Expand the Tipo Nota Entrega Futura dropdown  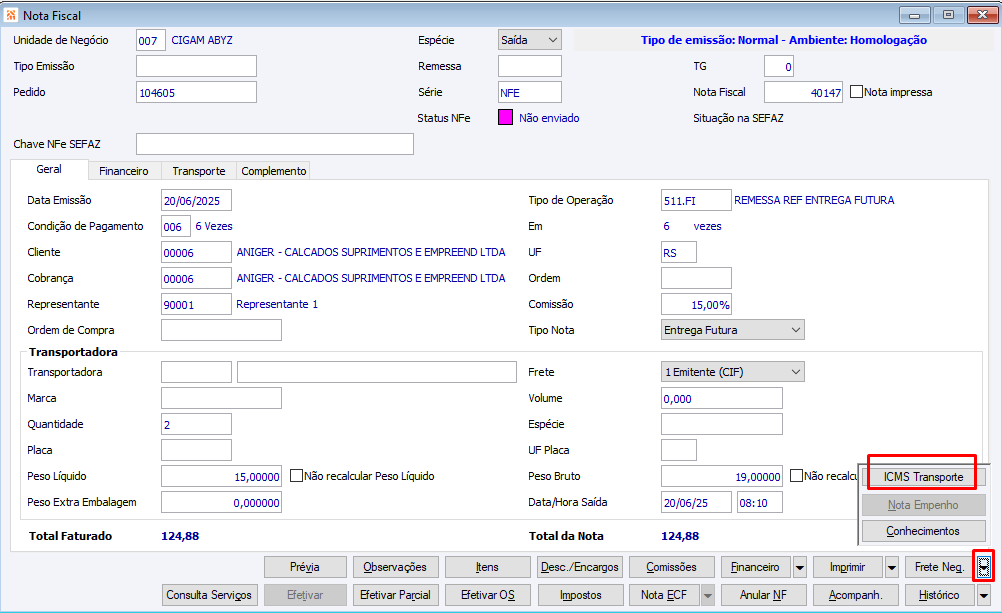pyautogui.click(x=732, y=330)
